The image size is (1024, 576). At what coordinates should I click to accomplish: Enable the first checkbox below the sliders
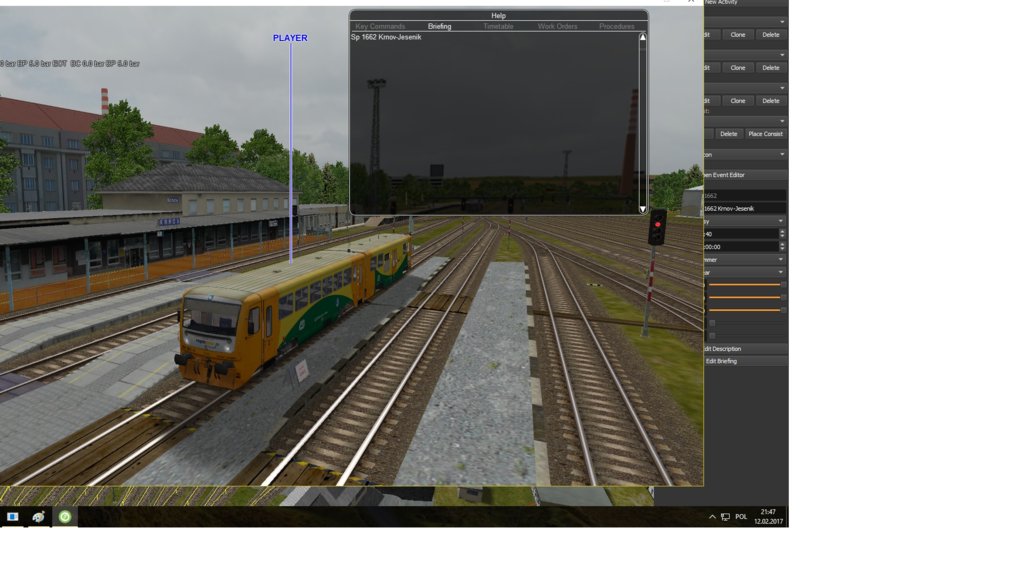(x=712, y=323)
